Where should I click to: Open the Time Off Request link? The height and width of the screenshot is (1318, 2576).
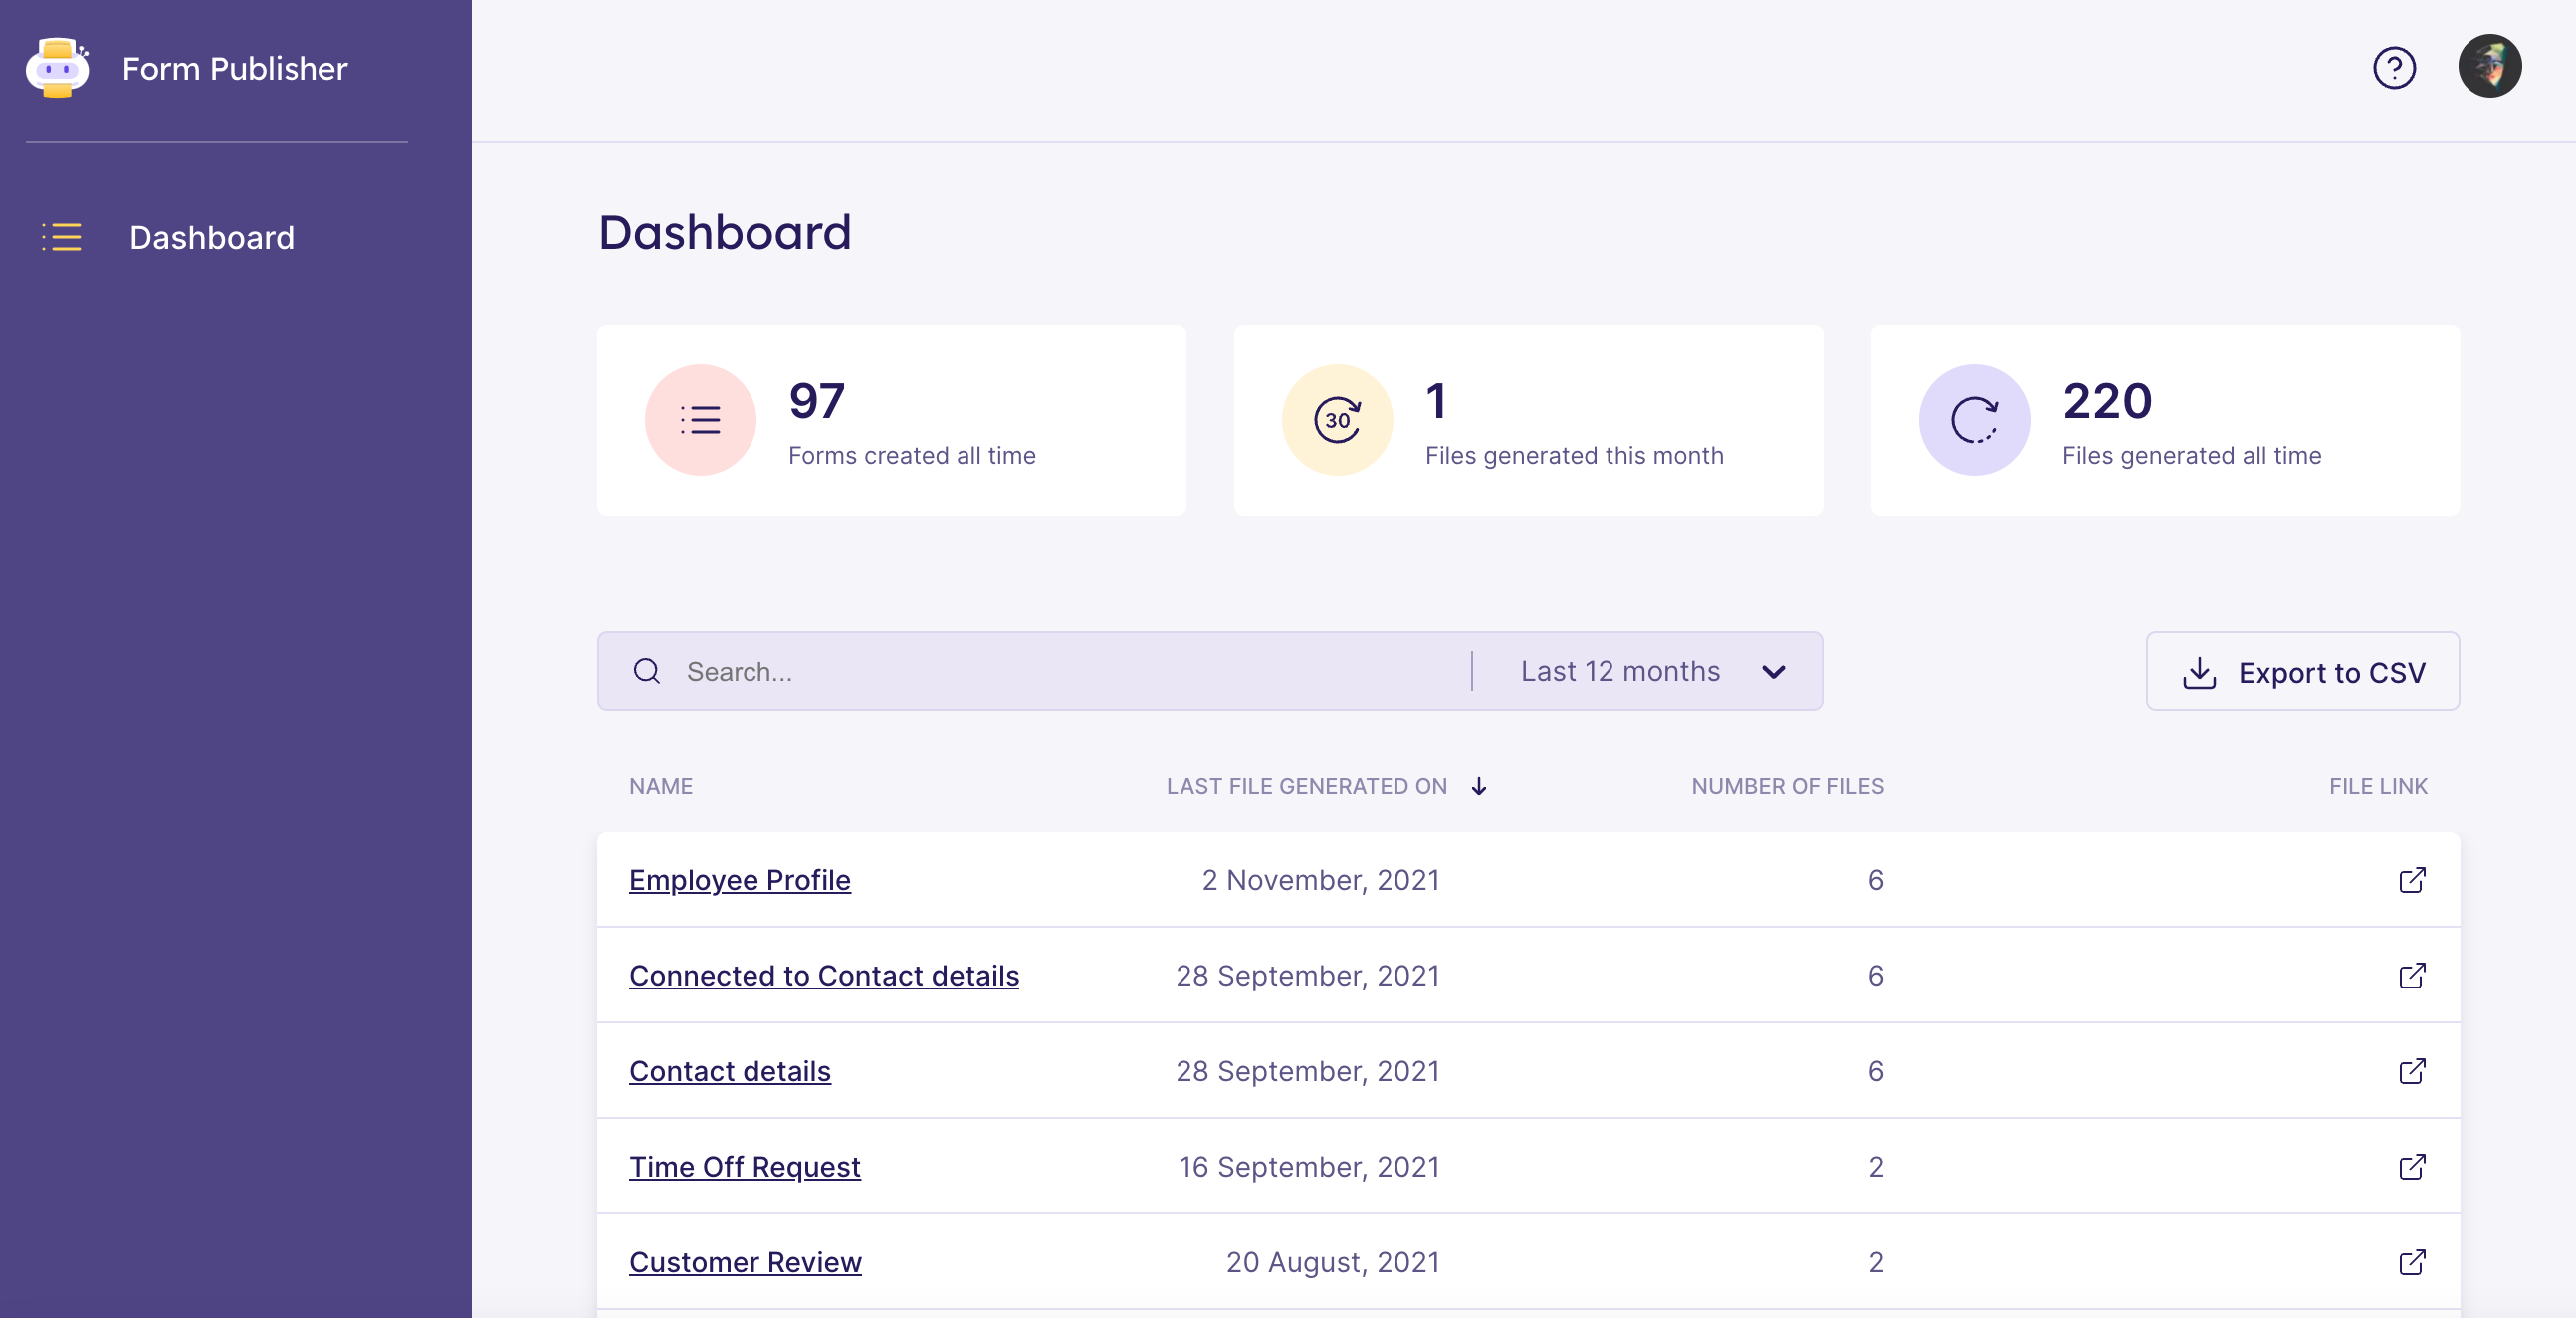click(x=744, y=1166)
